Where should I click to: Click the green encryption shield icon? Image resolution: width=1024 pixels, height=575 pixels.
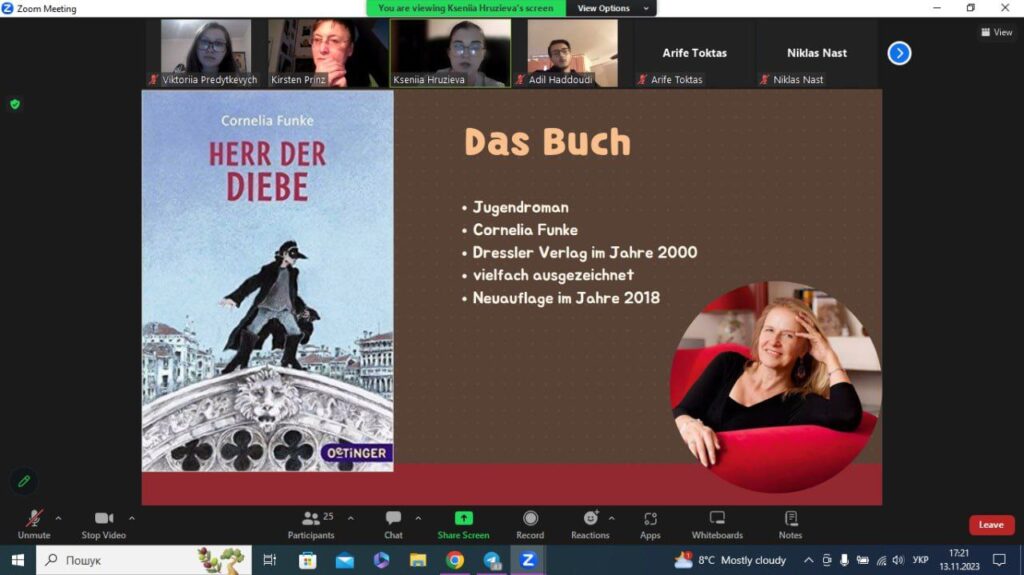click(x=15, y=104)
